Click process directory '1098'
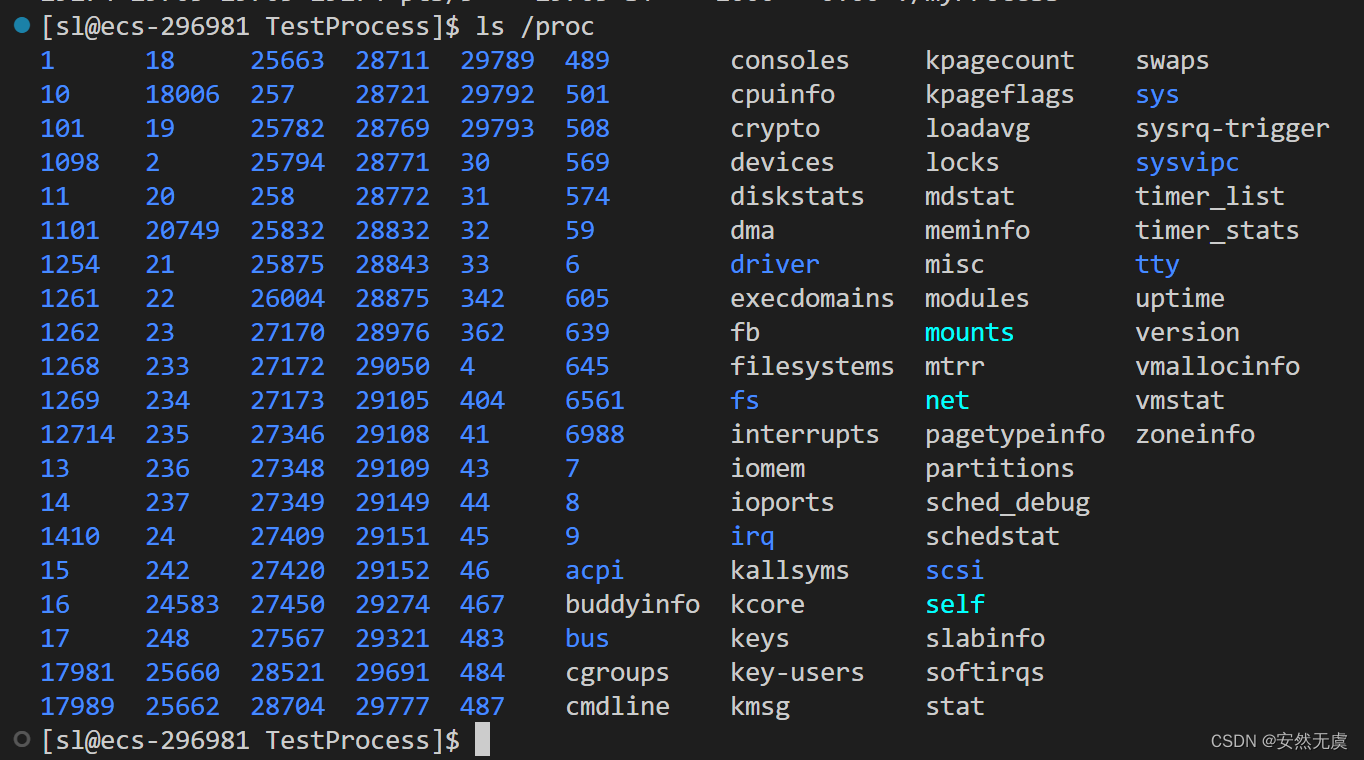The width and height of the screenshot is (1364, 760). coord(70,162)
